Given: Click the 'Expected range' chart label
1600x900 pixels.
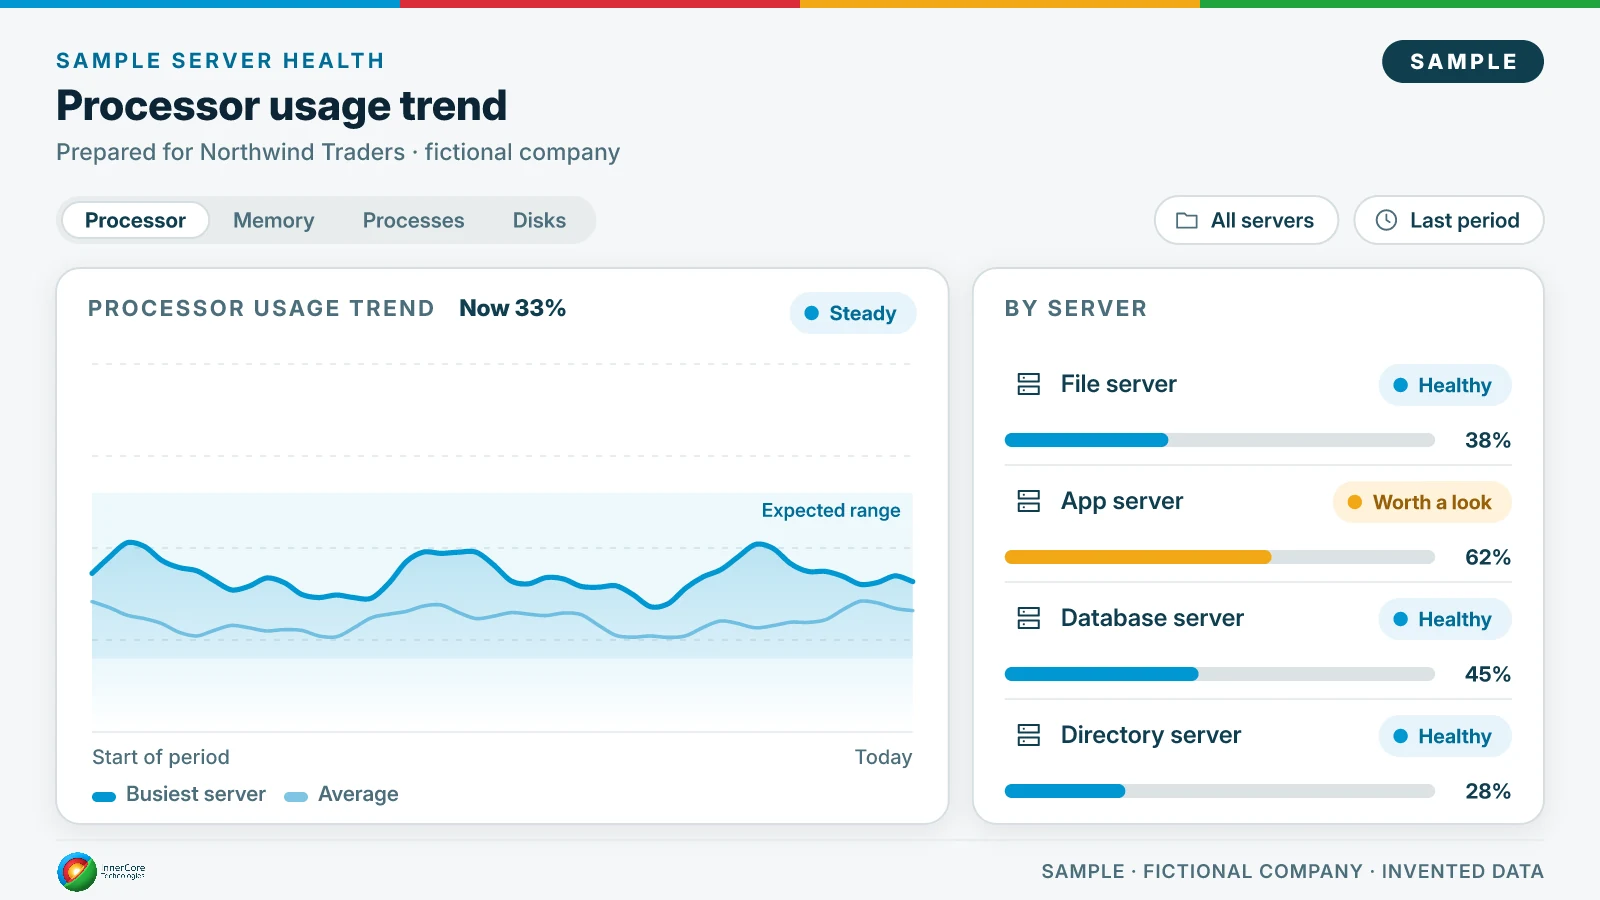Looking at the screenshot, I should pos(831,510).
